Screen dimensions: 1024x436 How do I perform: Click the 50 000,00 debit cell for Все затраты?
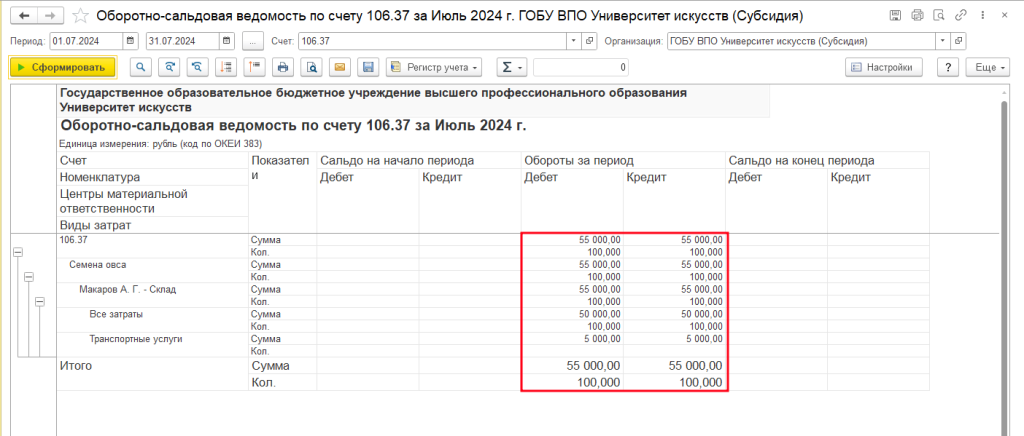click(x=572, y=314)
